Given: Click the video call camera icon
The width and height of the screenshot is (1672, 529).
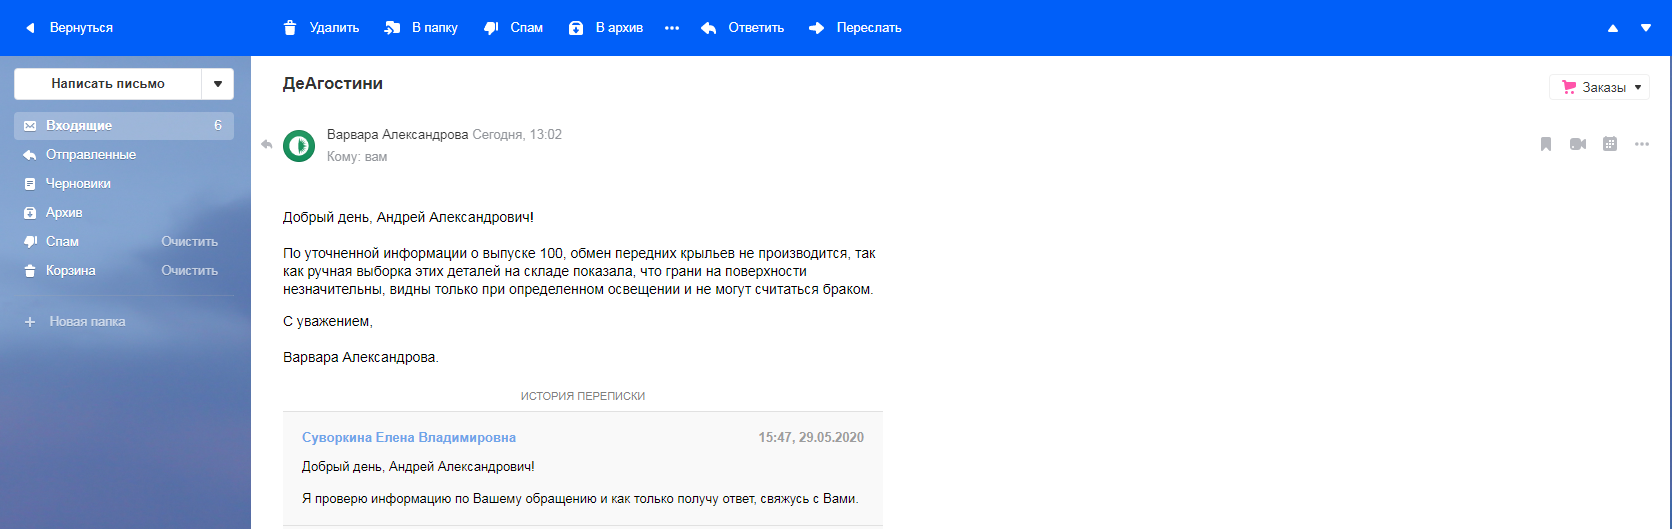Looking at the screenshot, I should click(x=1578, y=144).
